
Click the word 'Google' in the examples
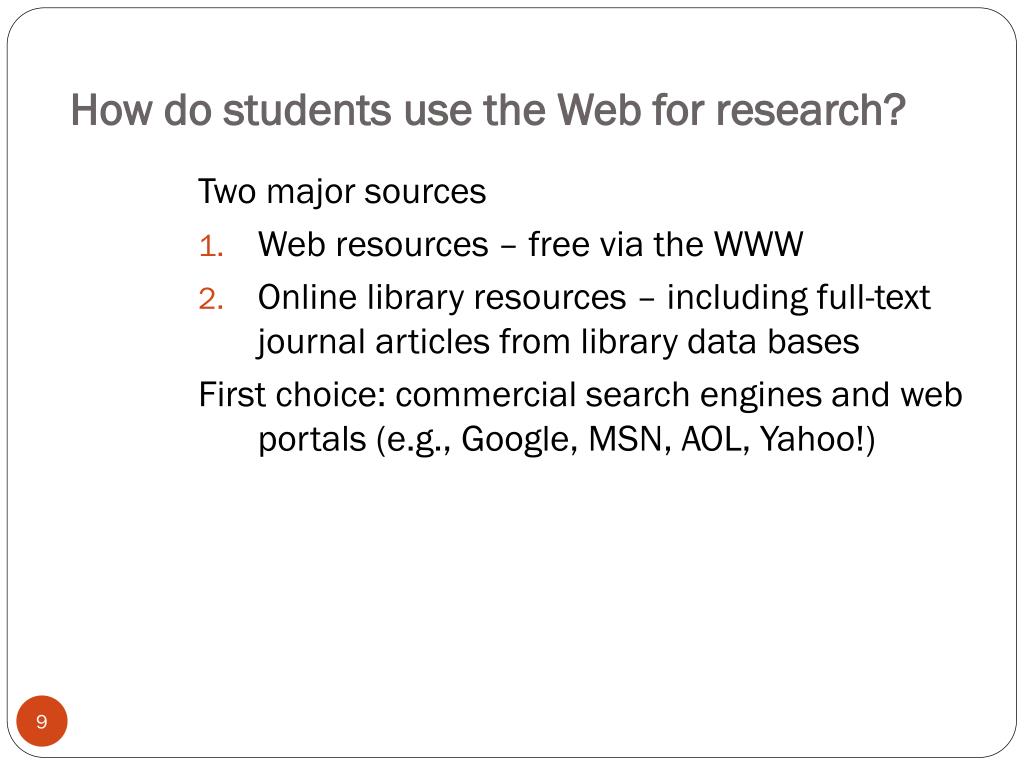(519, 440)
